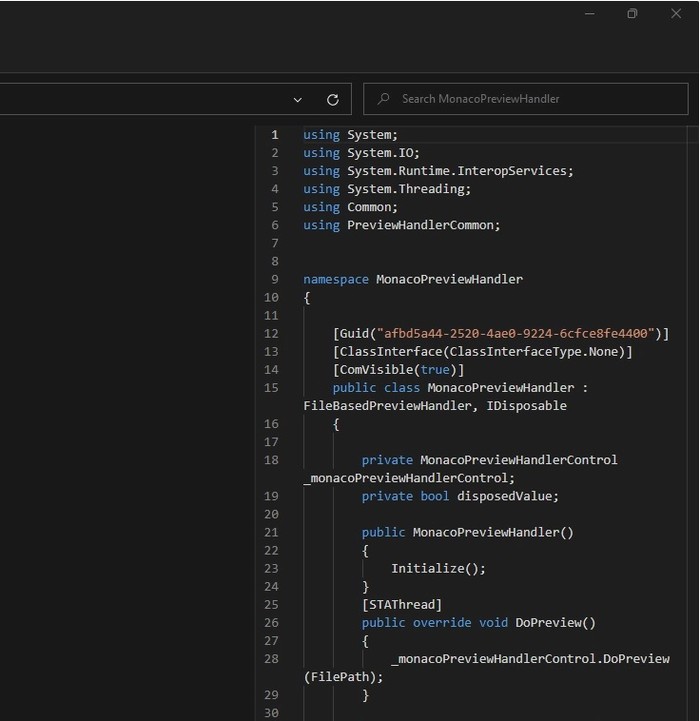The height and width of the screenshot is (721, 700).
Task: Click the Initialize() call in constructor
Action: tap(438, 568)
